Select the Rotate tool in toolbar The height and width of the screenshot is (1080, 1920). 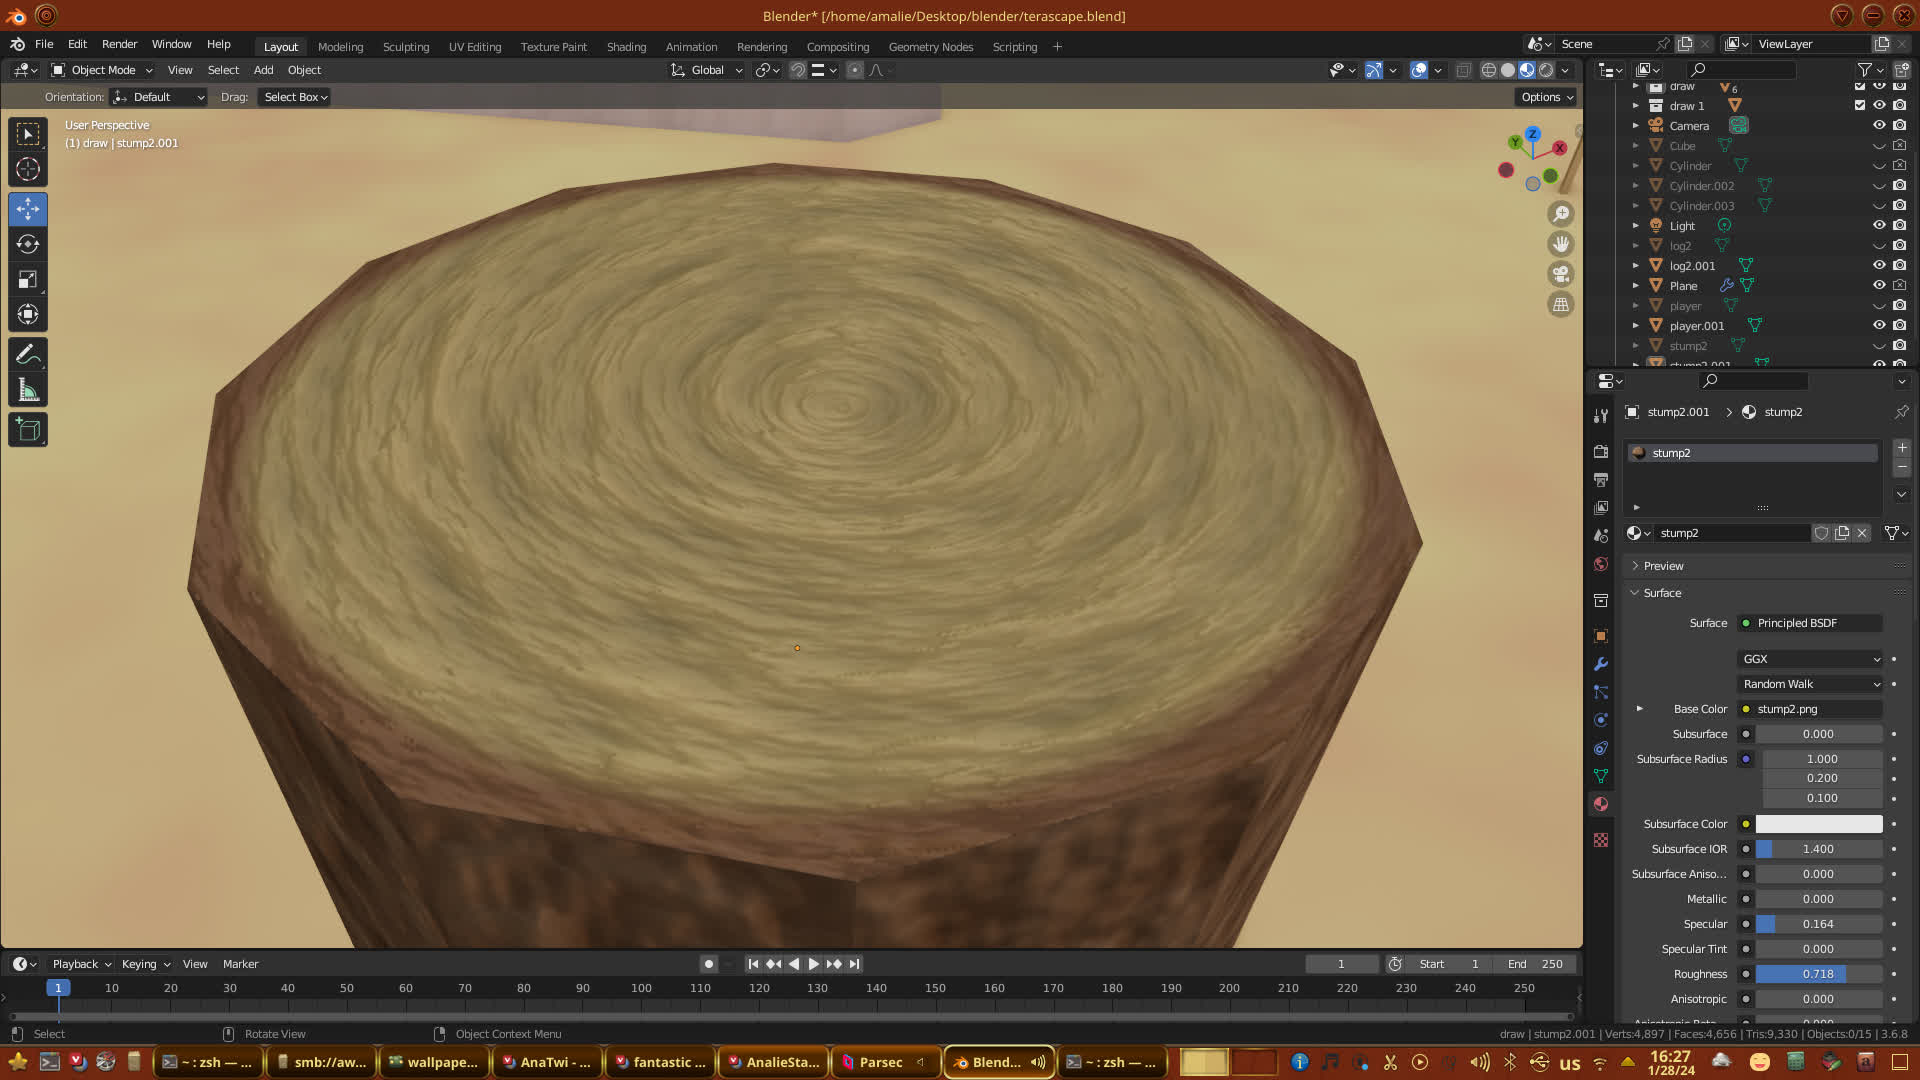28,245
